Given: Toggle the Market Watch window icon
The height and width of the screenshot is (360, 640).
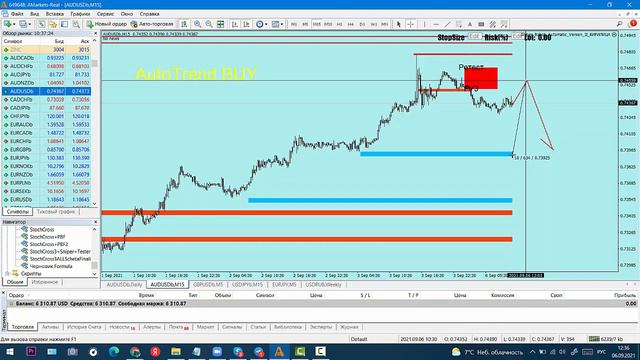Looking at the screenshot, I should click(x=42, y=24).
